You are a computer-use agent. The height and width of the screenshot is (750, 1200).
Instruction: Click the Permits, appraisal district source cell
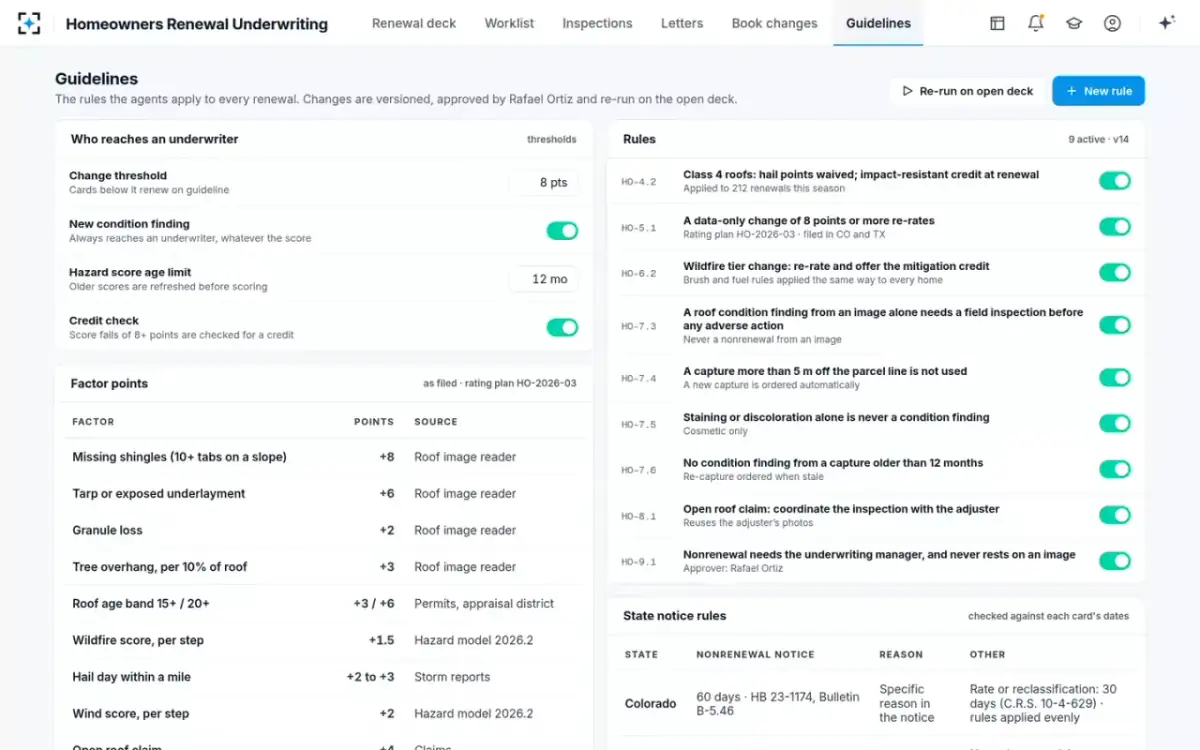[484, 604]
